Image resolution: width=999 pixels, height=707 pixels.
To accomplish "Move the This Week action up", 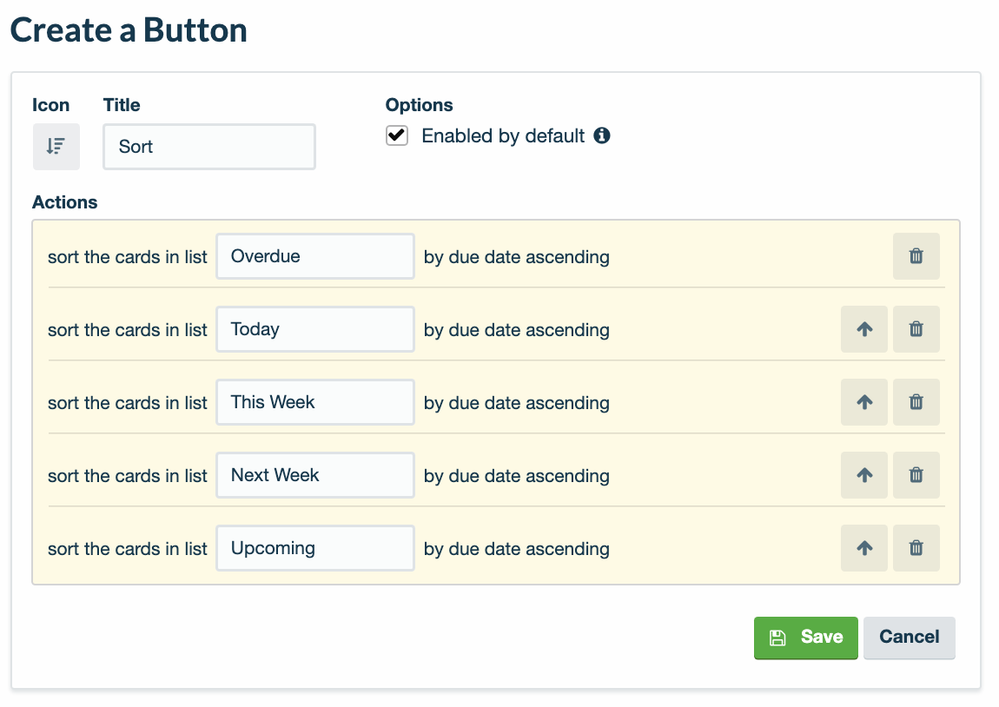I will click(865, 402).
